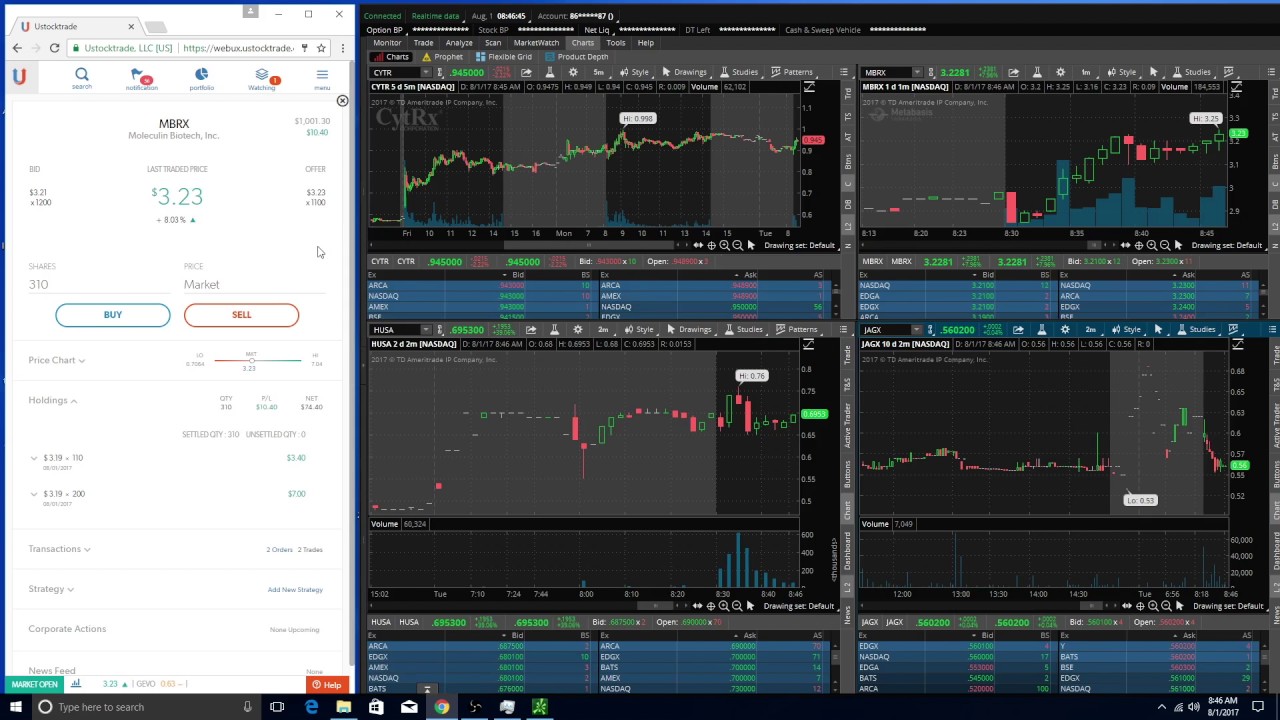The width and height of the screenshot is (1280, 720).
Task: Open the portfolio pie chart icon
Action: pyautogui.click(x=201, y=78)
